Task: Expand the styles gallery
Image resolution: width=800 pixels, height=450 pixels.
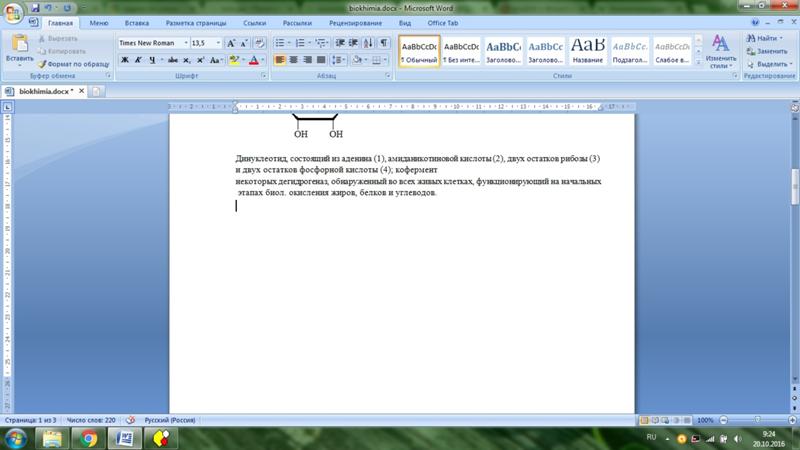Action: (698, 62)
